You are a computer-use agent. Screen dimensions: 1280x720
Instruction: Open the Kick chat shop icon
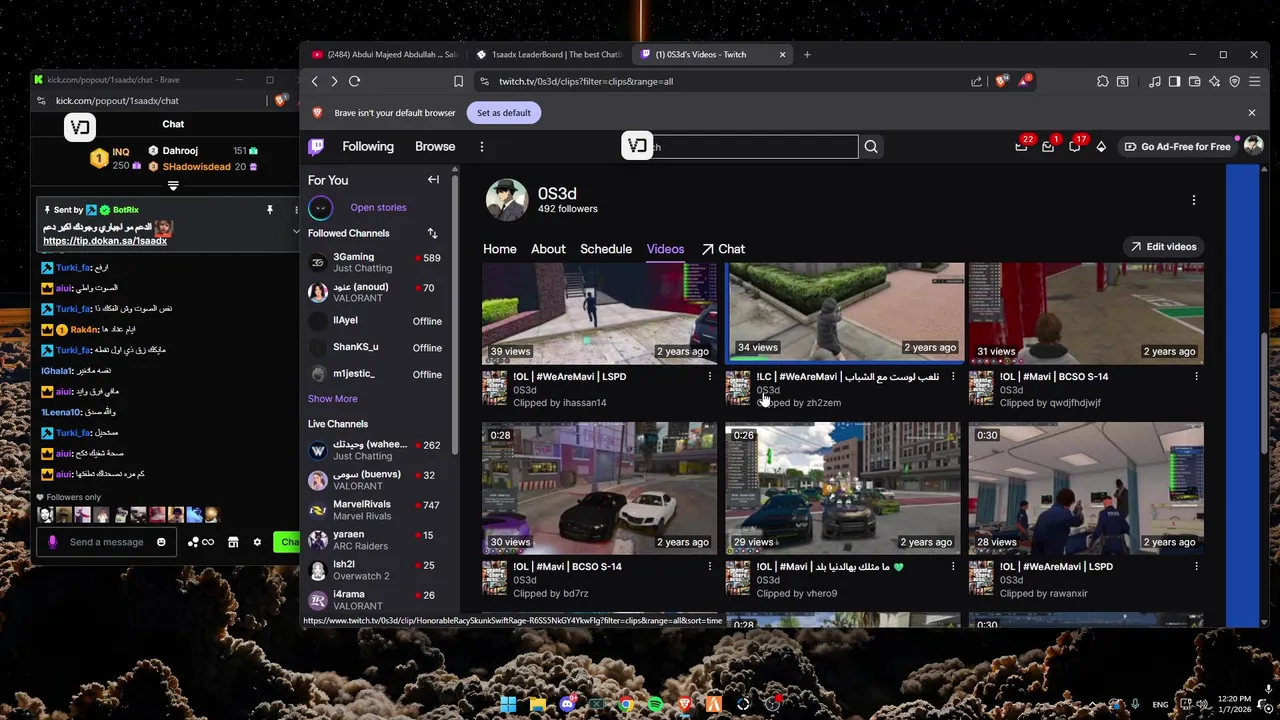pyautogui.click(x=233, y=542)
